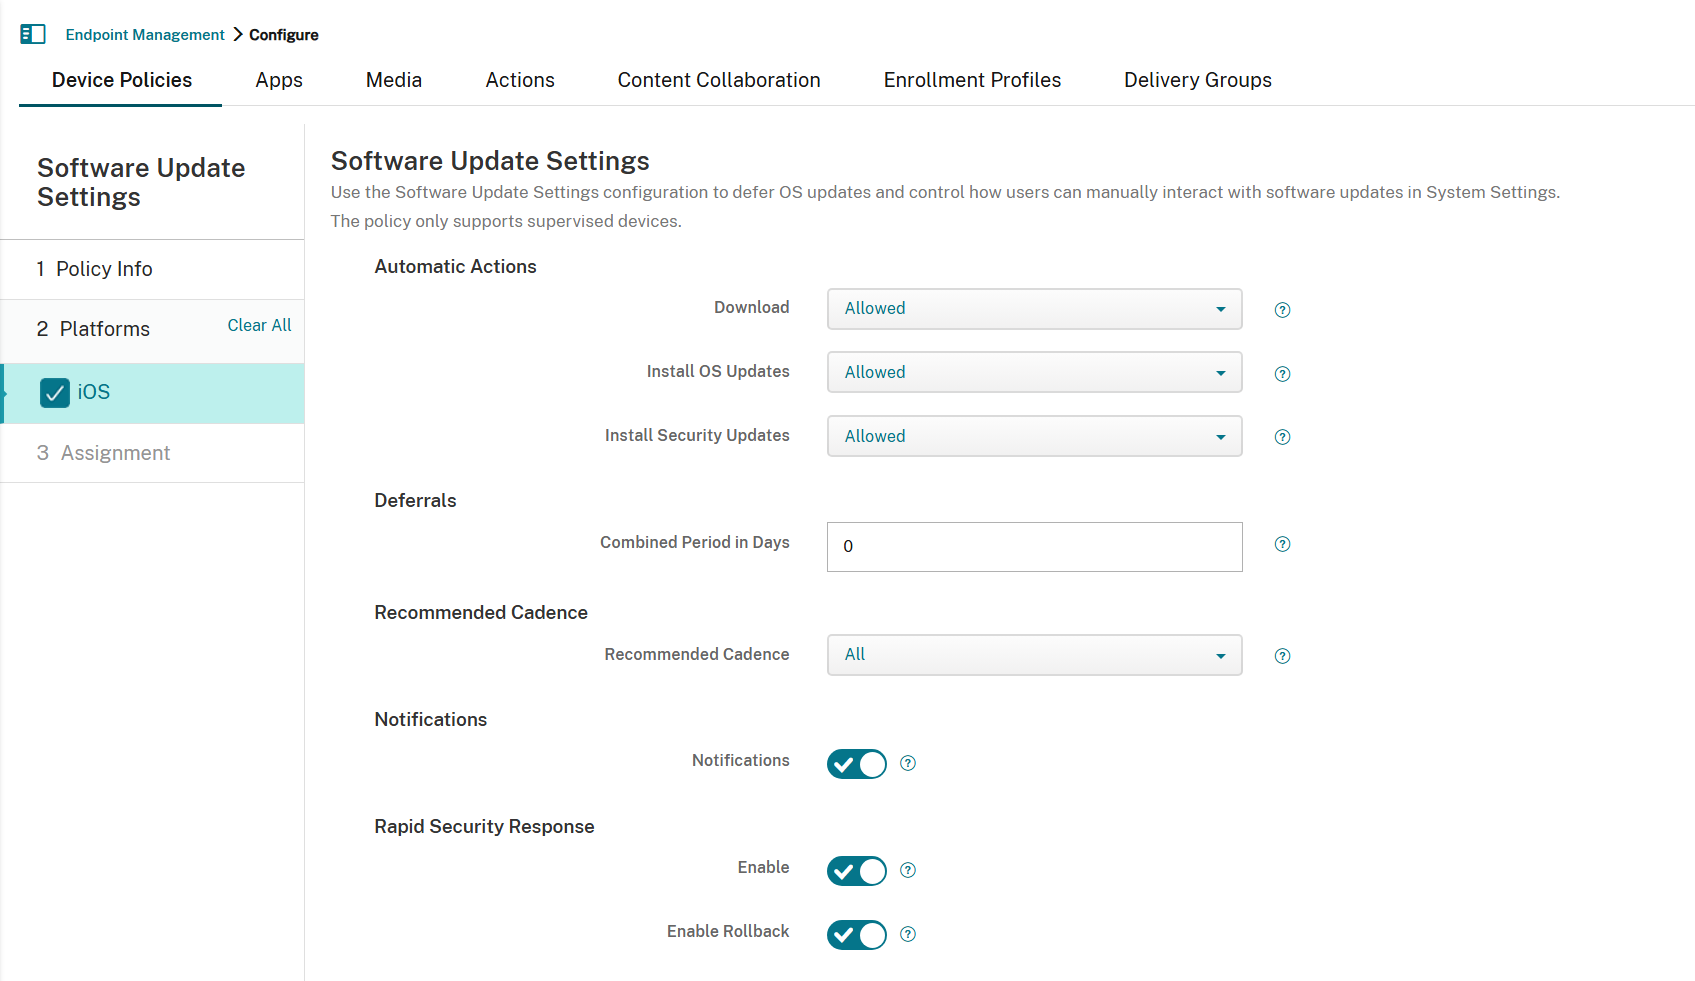Click the Endpoint Management breadcrumb link

pyautogui.click(x=145, y=35)
